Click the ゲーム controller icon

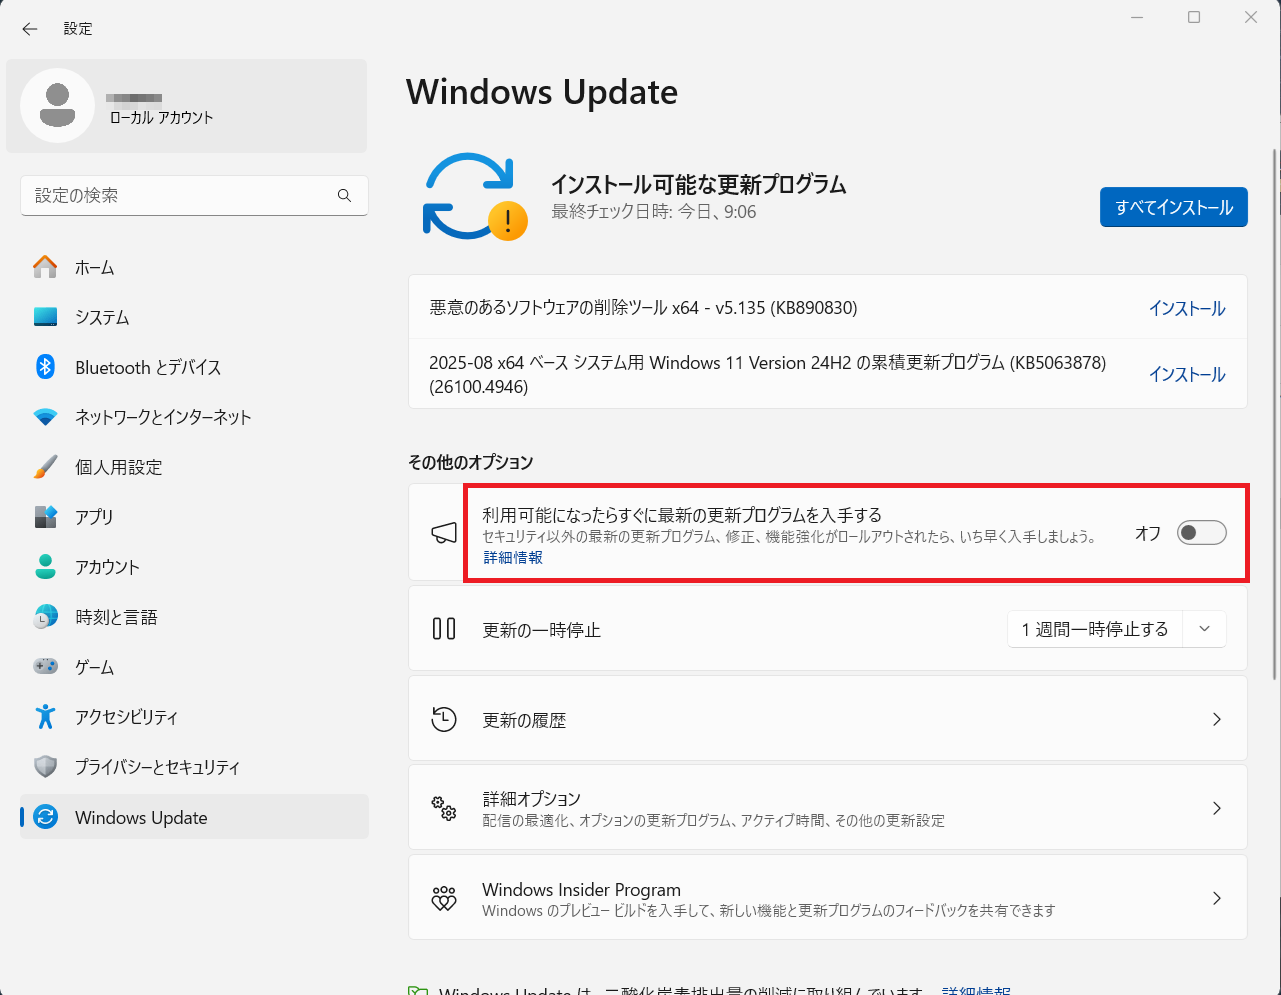tap(45, 666)
